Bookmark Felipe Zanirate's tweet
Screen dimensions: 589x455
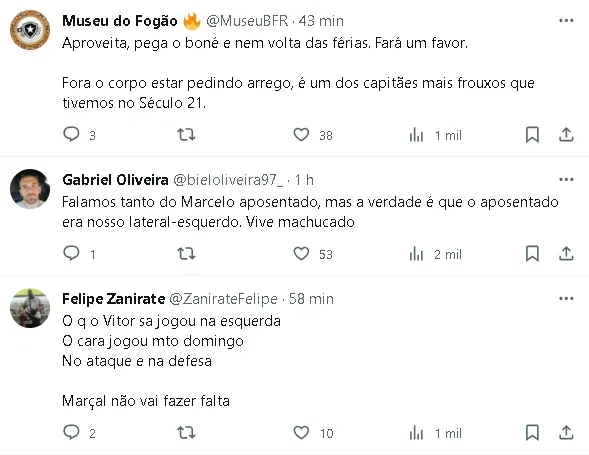tap(532, 432)
